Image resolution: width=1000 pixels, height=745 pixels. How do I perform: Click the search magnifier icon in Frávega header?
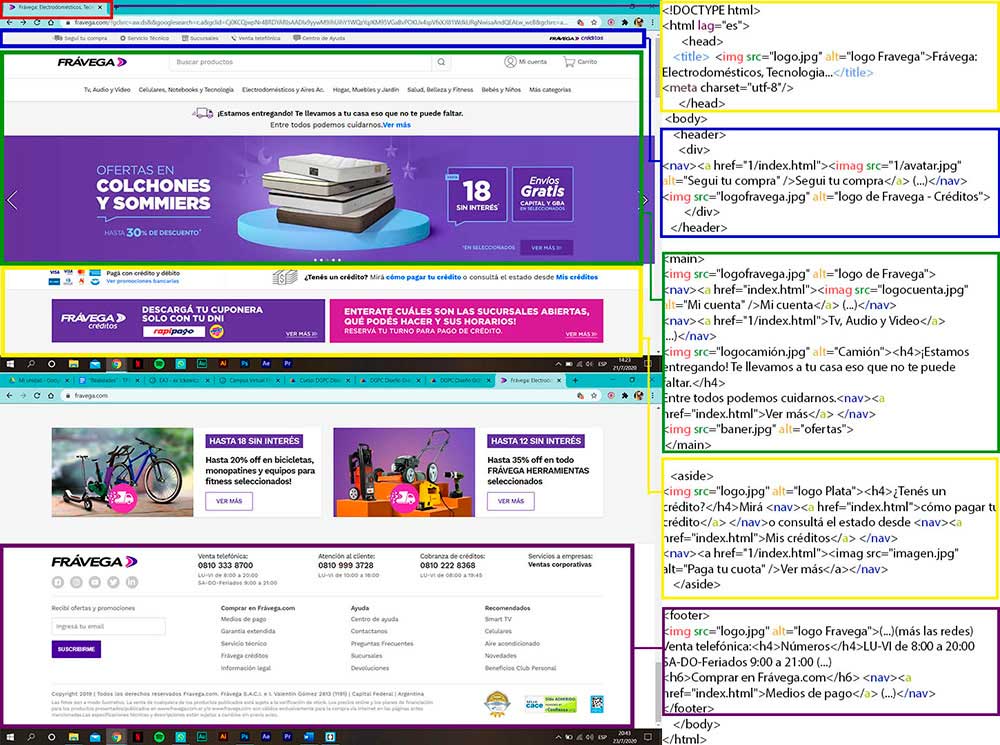pos(441,62)
